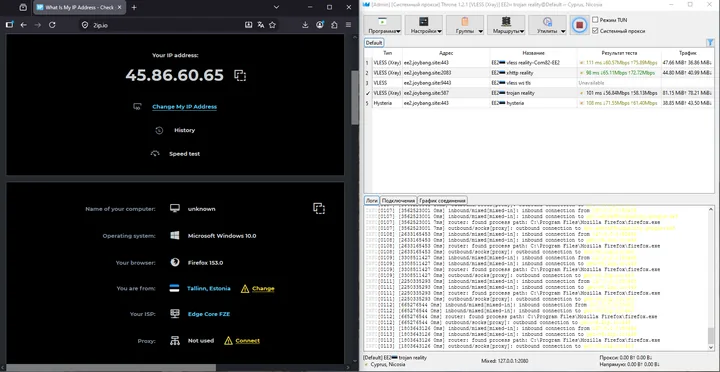Click the Edge Core FZE ISP link

coord(209,314)
